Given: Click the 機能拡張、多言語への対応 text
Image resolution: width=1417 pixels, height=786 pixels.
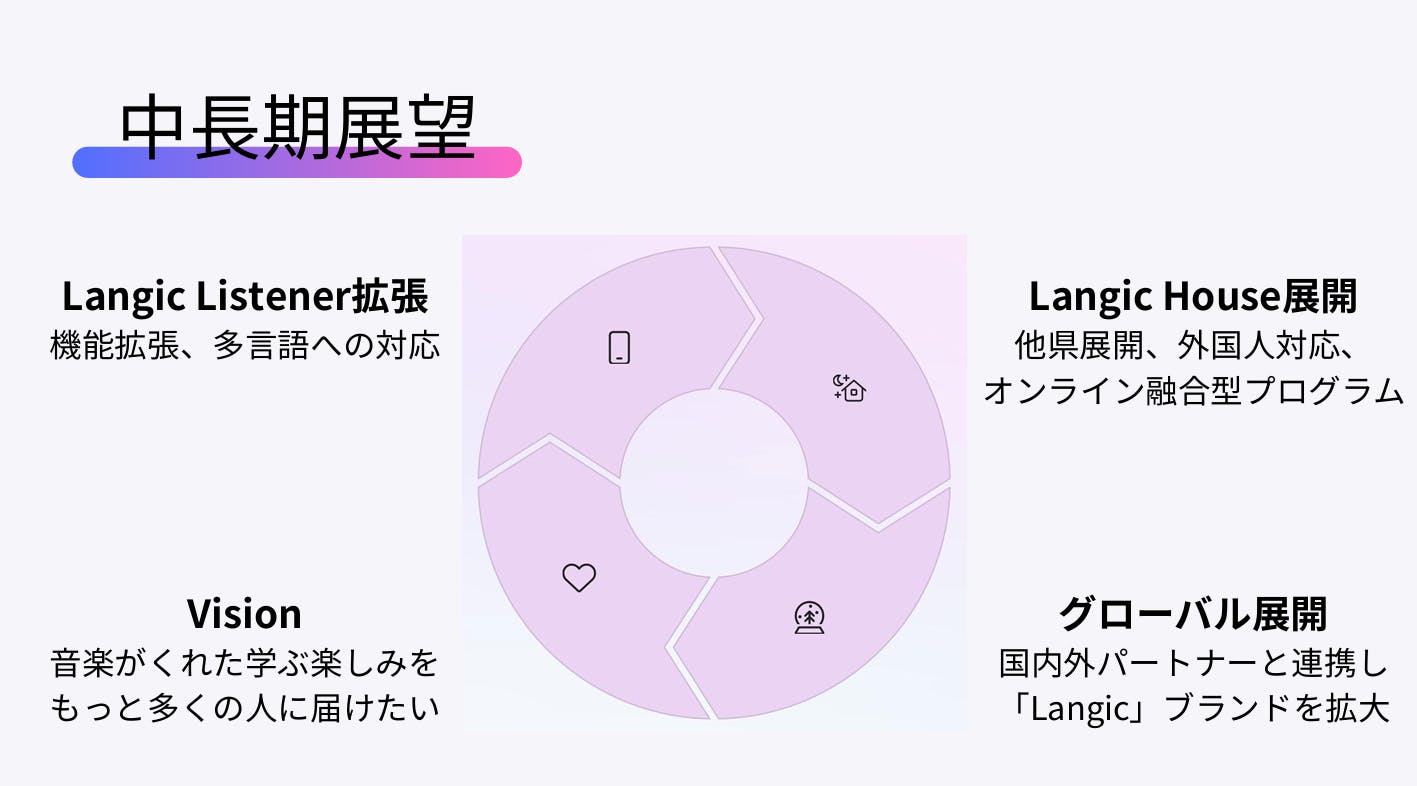Looking at the screenshot, I should click(x=245, y=346).
